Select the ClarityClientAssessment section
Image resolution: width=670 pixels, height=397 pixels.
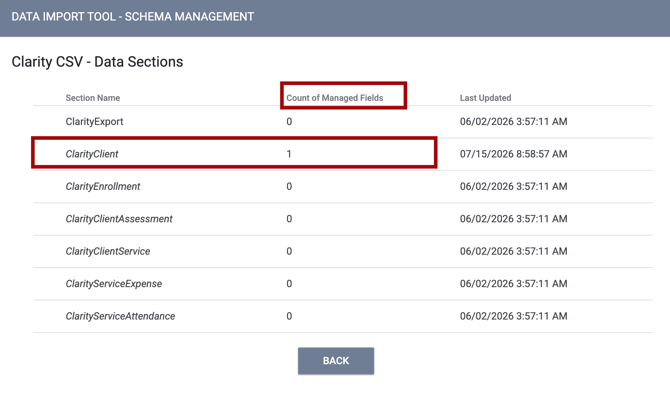(x=119, y=219)
